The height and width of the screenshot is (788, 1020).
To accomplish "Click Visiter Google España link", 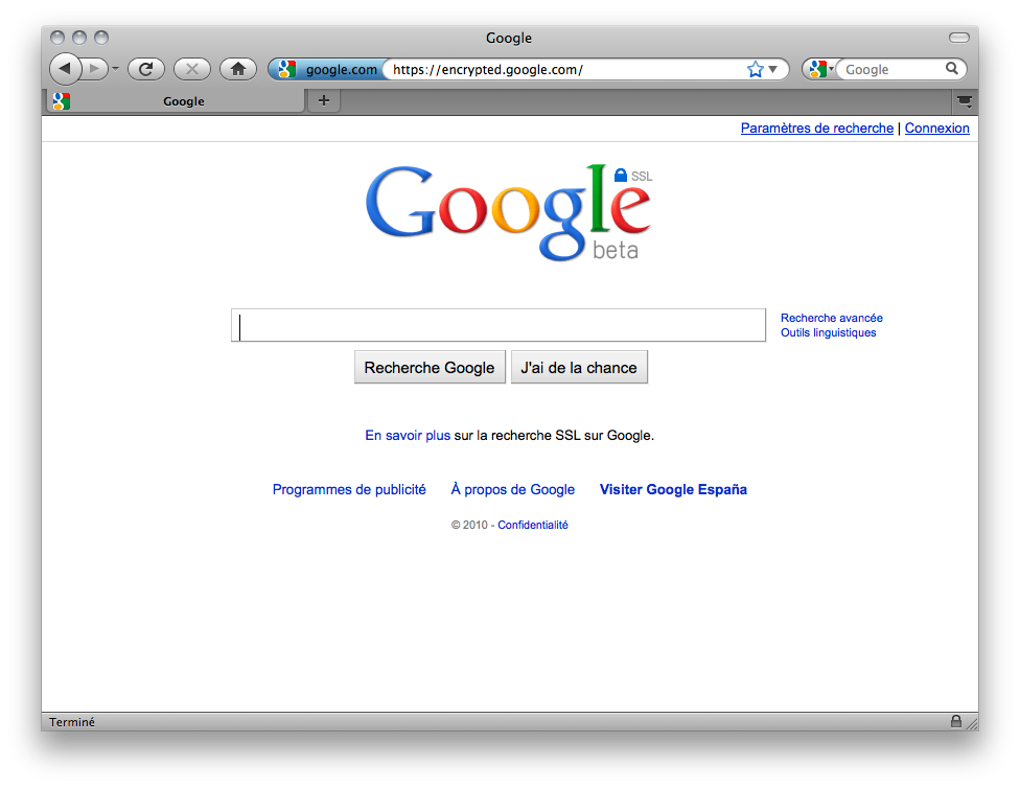I will click(x=673, y=489).
